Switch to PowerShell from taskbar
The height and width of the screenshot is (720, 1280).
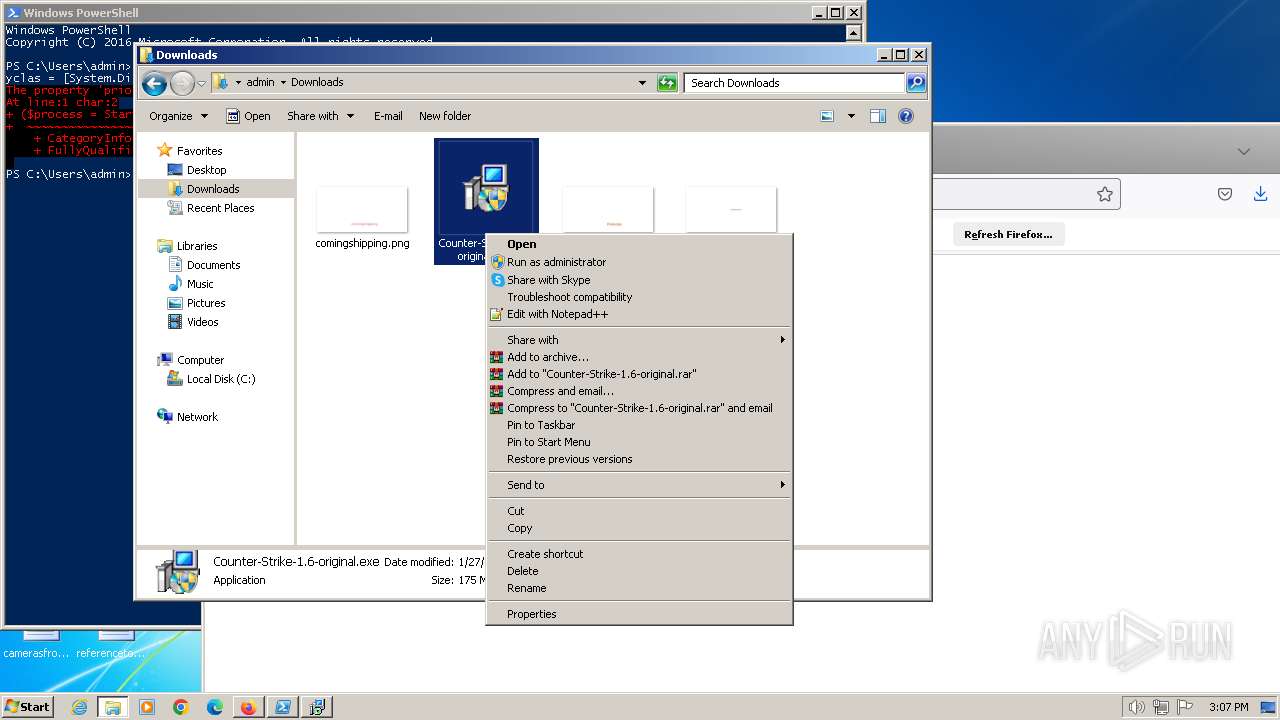click(282, 707)
